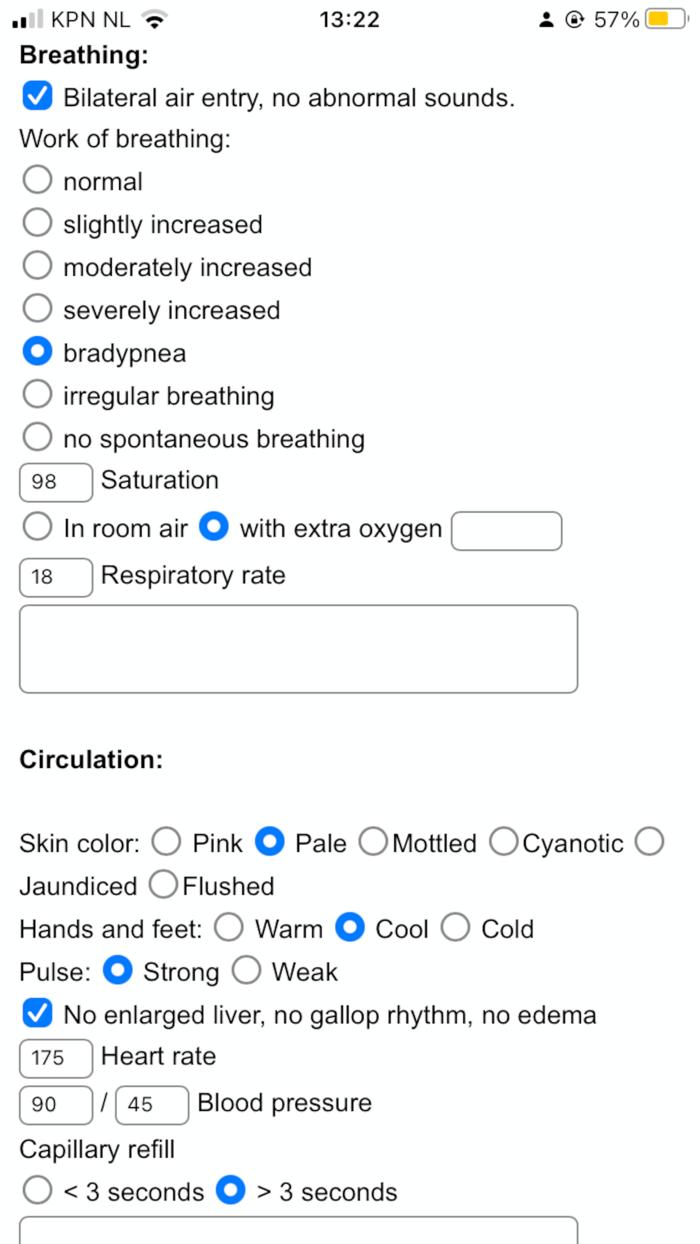Change pulse selection to 'Weak'
Screen dimensions: 700x1244
point(246,970)
